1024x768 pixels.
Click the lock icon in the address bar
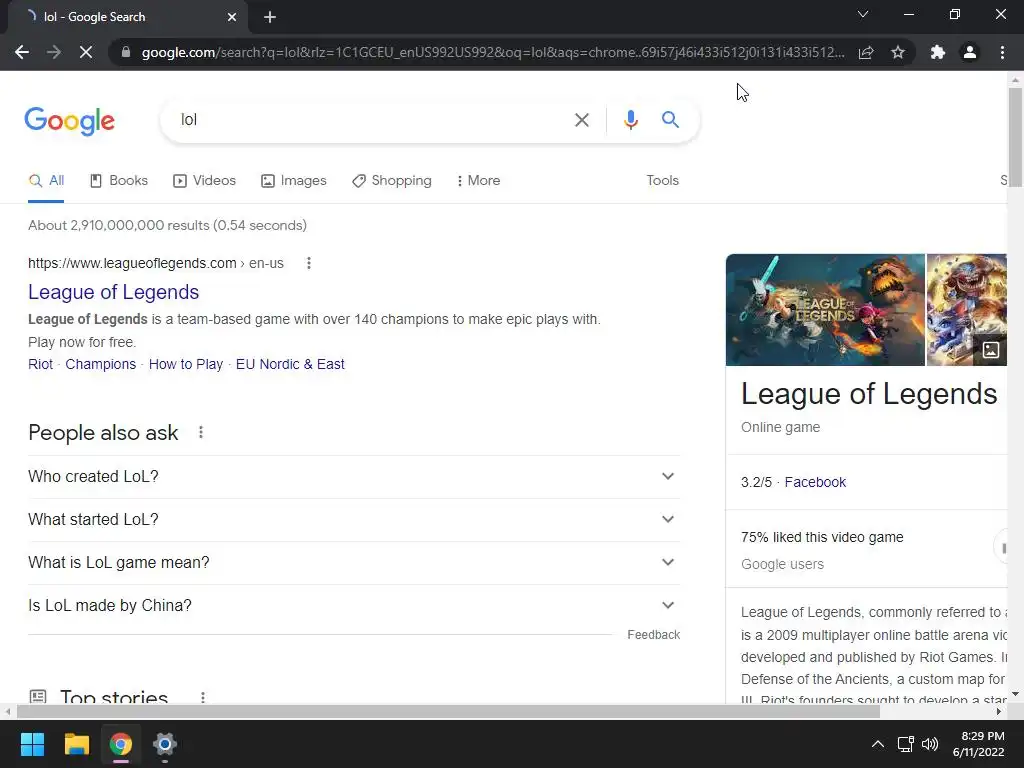[126, 52]
